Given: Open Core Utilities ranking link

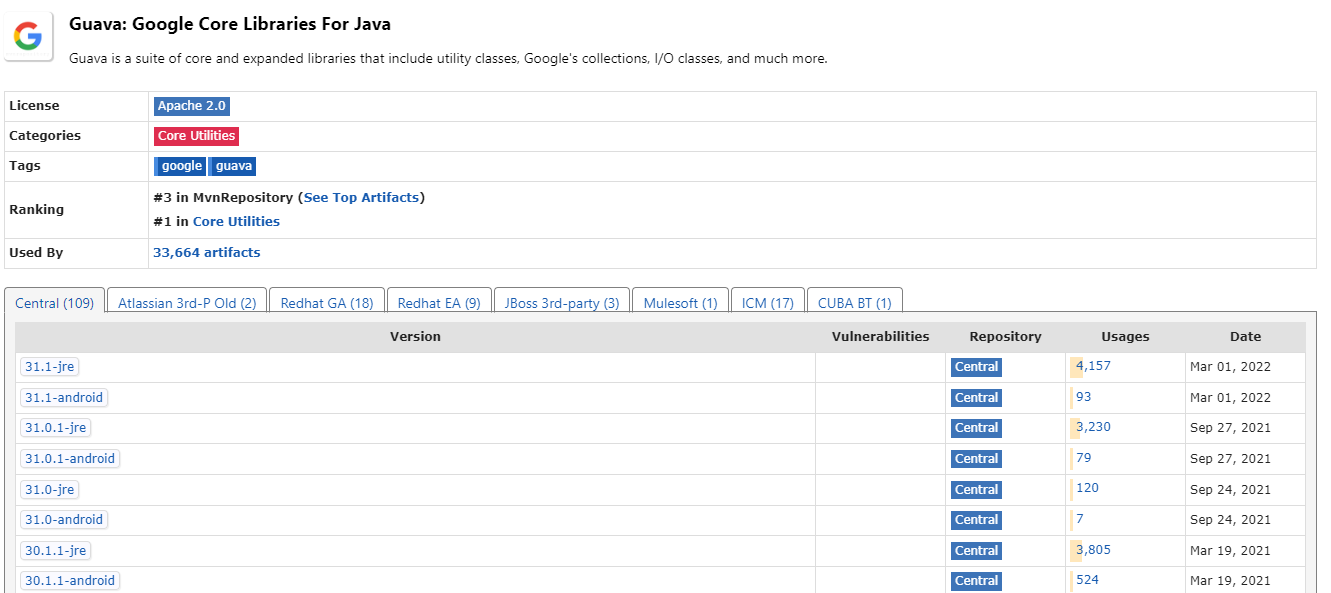Looking at the screenshot, I should click(236, 222).
